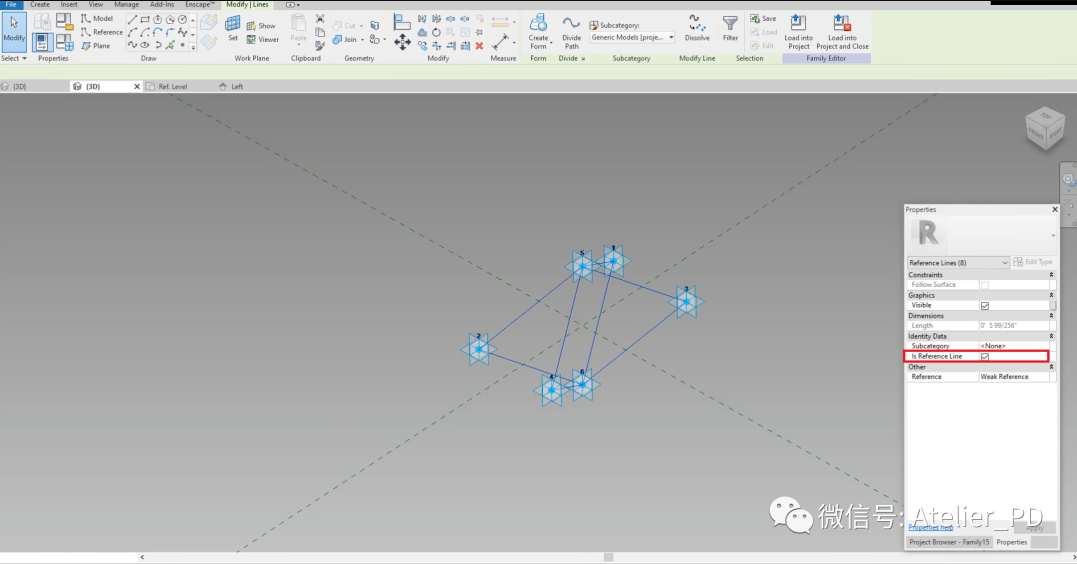Click the Subcategory <None> value field
1077x564 pixels.
pyautogui.click(x=1014, y=346)
